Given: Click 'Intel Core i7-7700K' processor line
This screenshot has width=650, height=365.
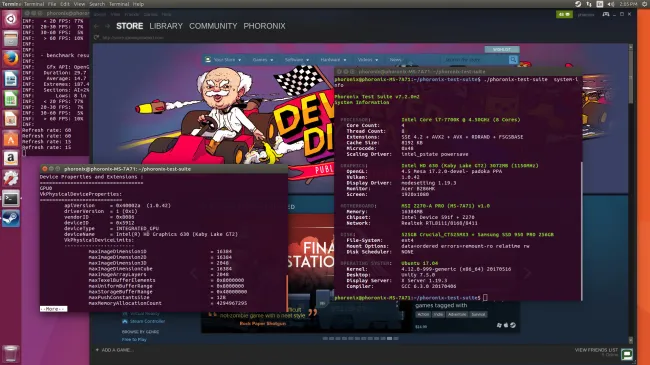Looking at the screenshot, I should click(x=461, y=120).
